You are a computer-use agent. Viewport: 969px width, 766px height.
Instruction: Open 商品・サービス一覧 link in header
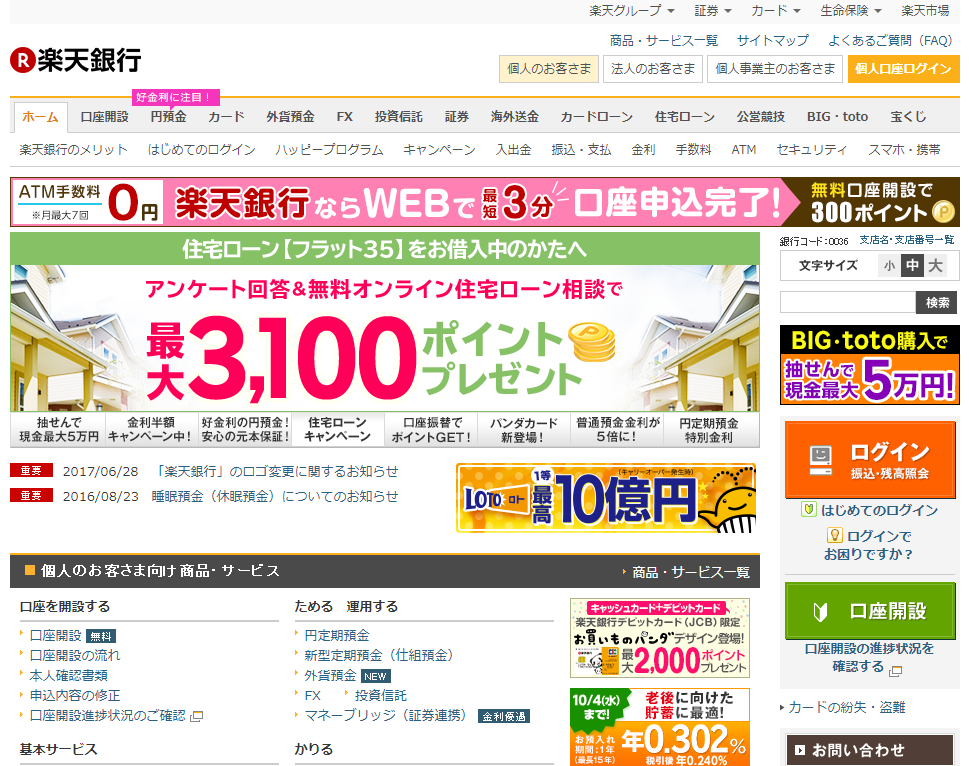point(664,41)
